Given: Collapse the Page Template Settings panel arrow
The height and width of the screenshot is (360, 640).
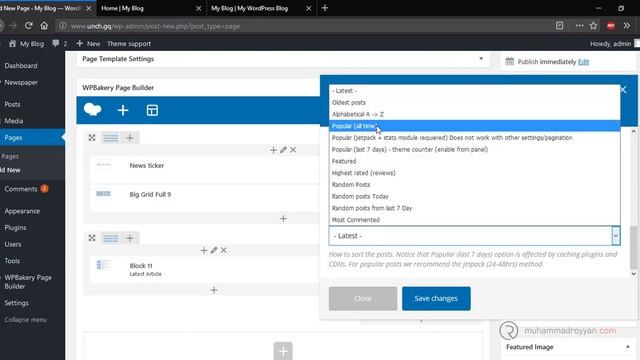Looking at the screenshot, I should (481, 59).
